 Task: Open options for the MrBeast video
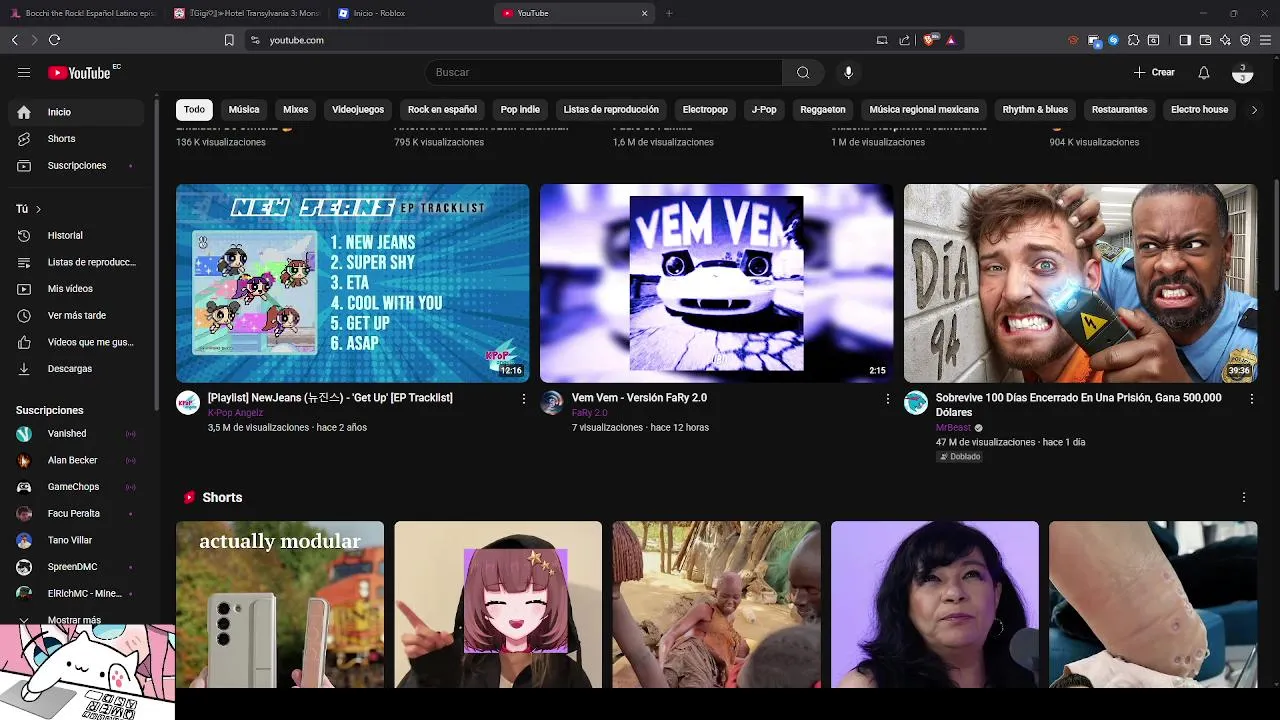coord(1251,398)
